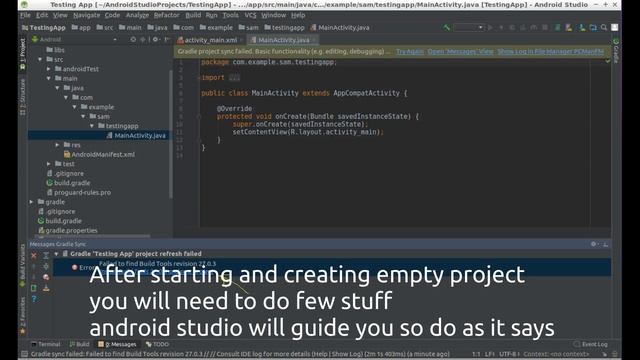Viewport: 640px width, 360px height.
Task: Click the red close icon in Messages panel
Action: click(x=34, y=256)
